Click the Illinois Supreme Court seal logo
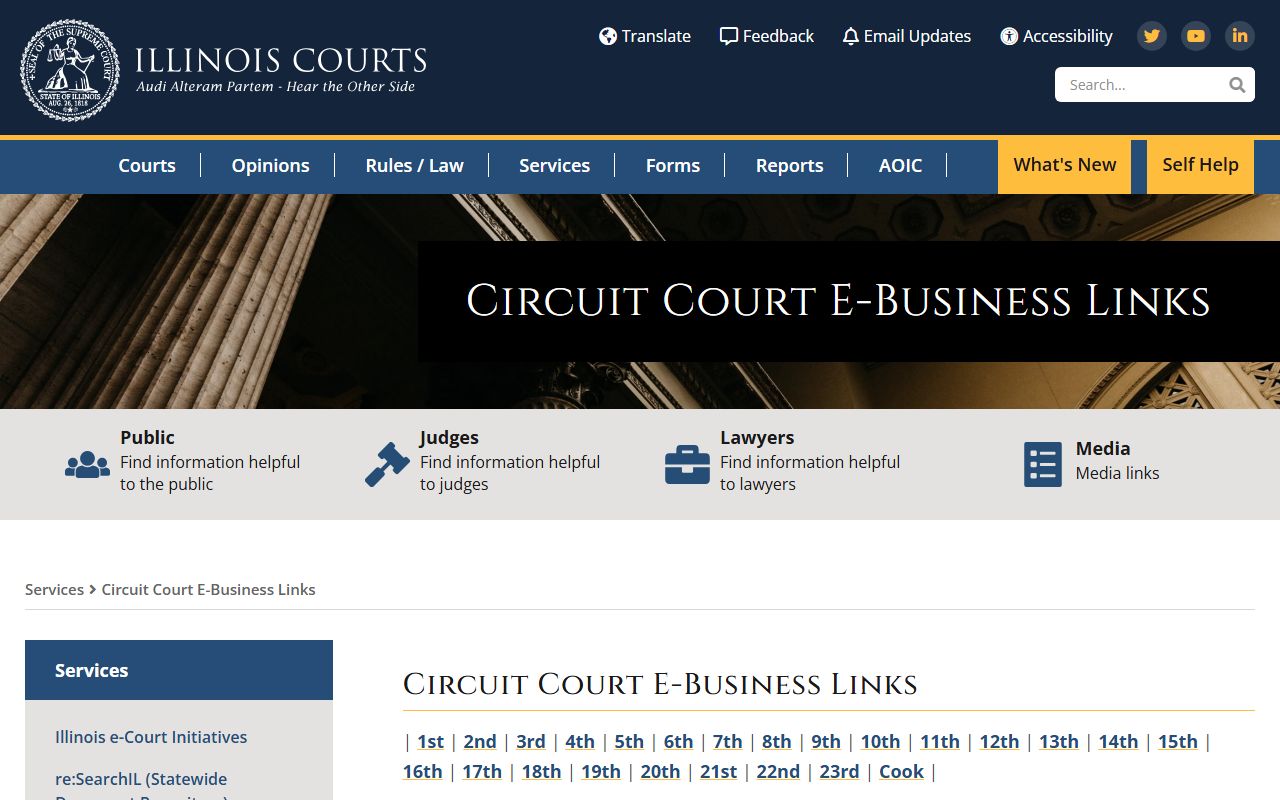Image resolution: width=1280 pixels, height=800 pixels. pyautogui.click(x=70, y=70)
